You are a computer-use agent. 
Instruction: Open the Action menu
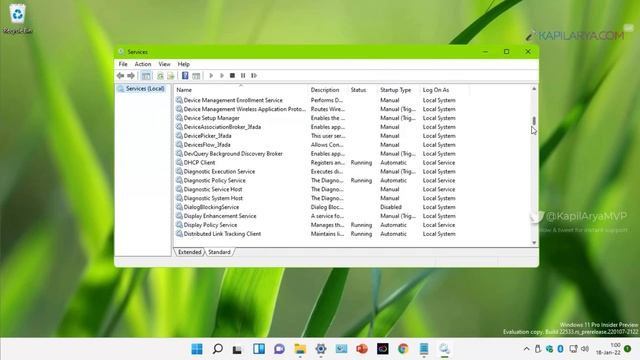(x=143, y=64)
